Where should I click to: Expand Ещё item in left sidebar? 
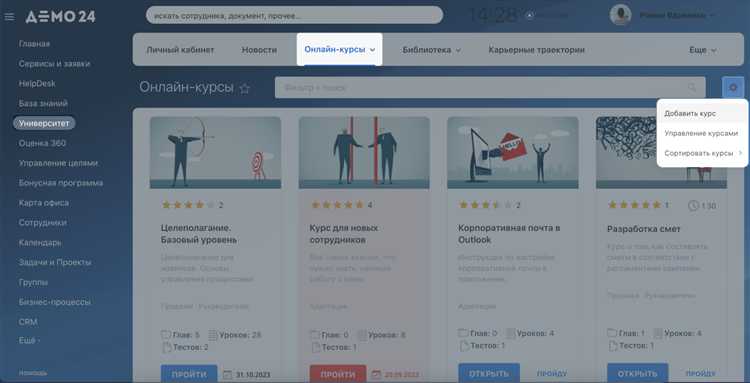pyautogui.click(x=30, y=341)
